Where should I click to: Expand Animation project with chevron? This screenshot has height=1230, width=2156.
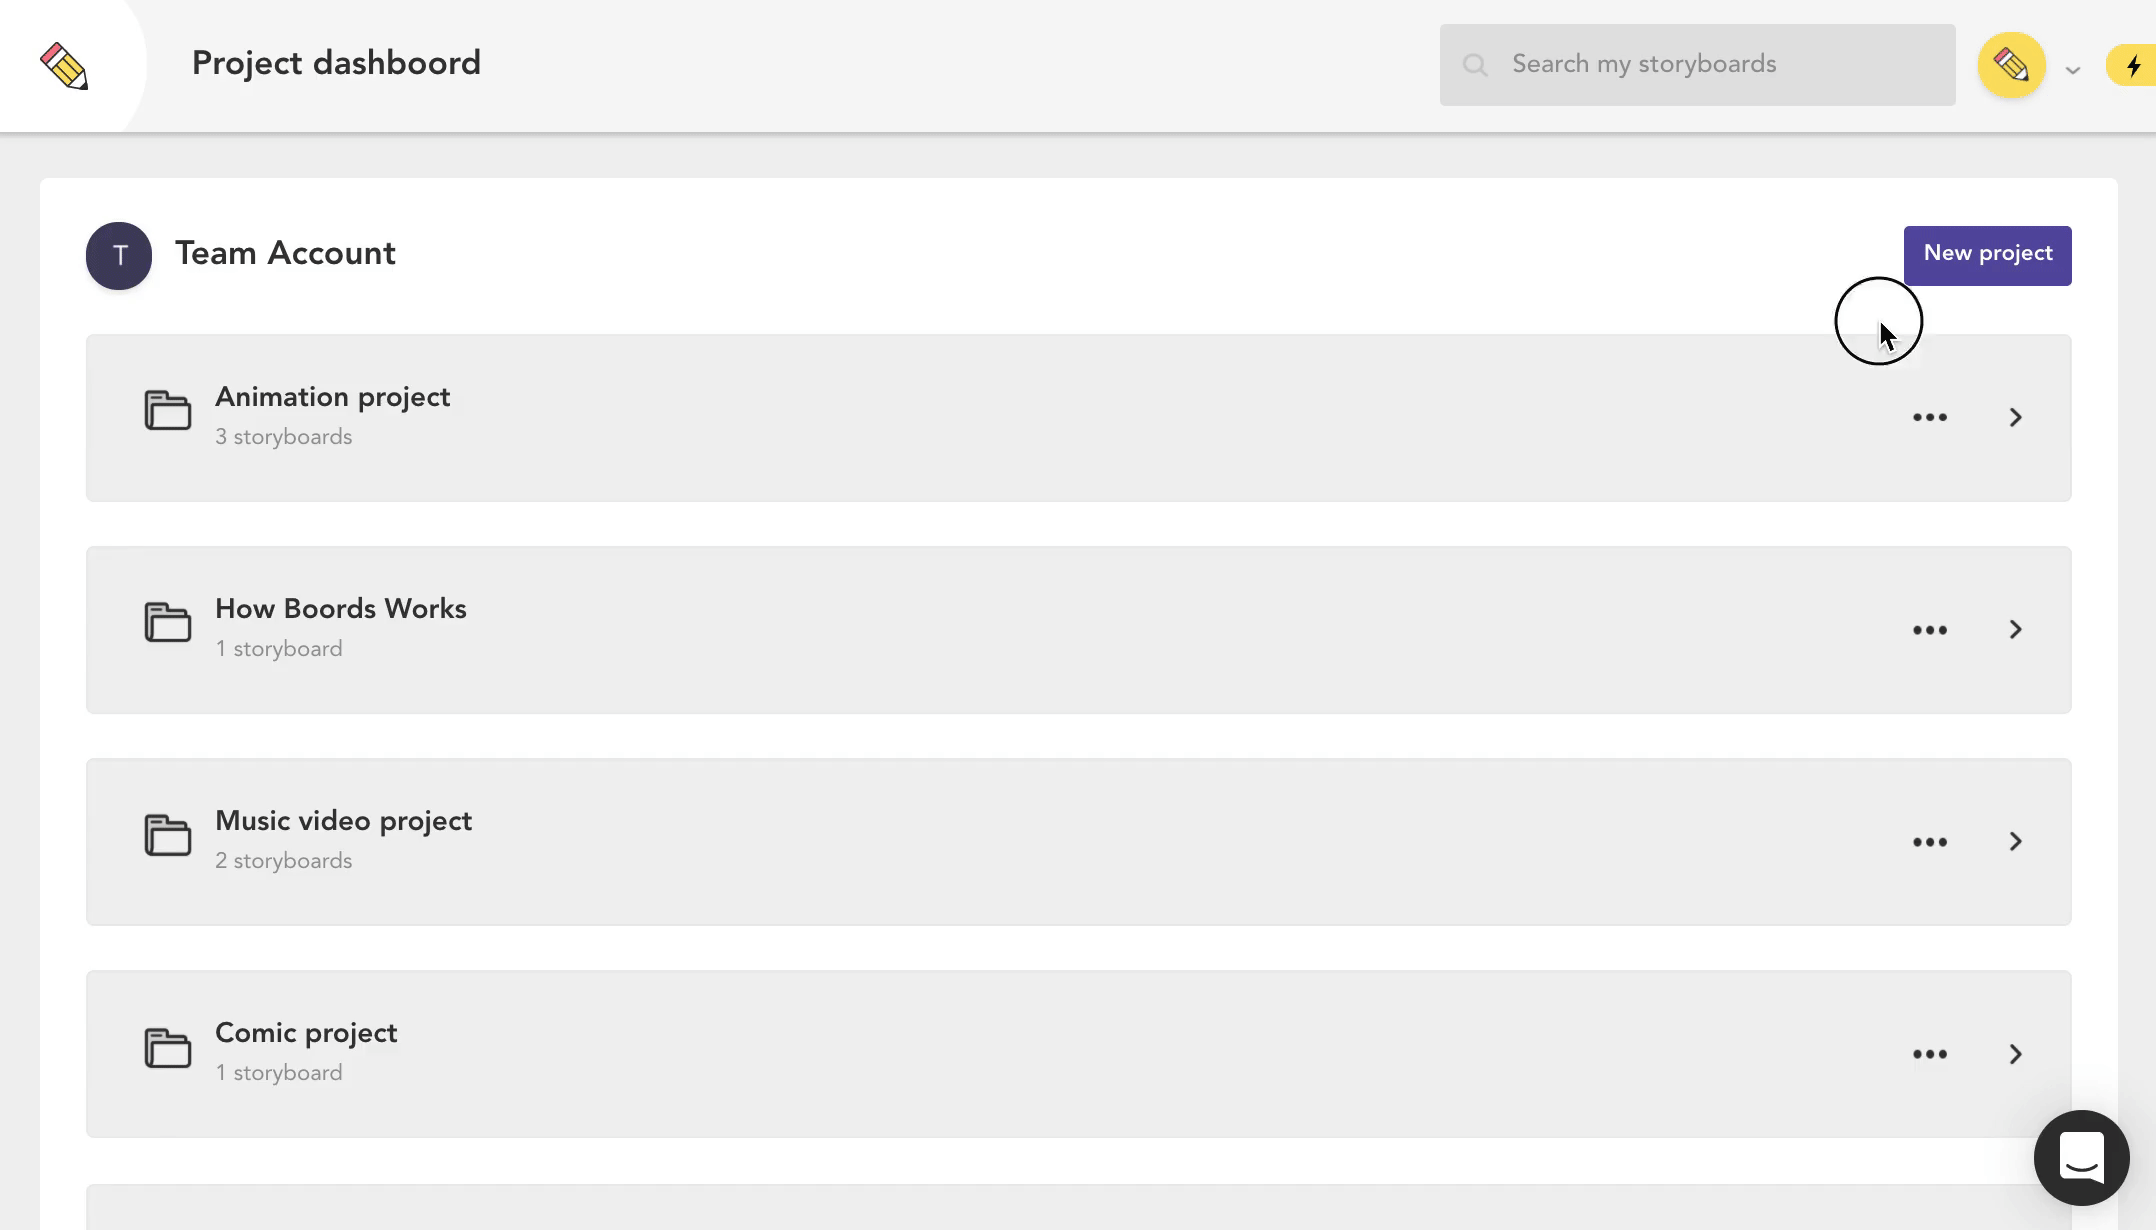click(x=2015, y=418)
